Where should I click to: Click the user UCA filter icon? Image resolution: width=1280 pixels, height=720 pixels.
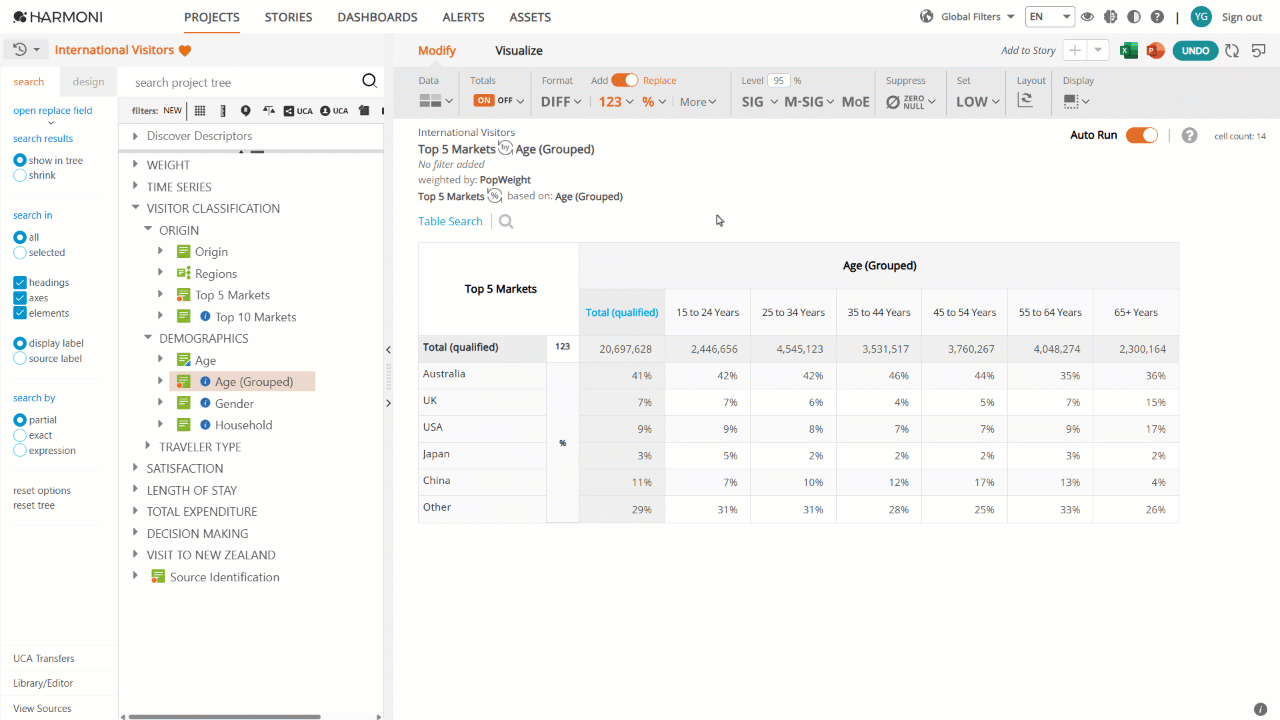335,111
